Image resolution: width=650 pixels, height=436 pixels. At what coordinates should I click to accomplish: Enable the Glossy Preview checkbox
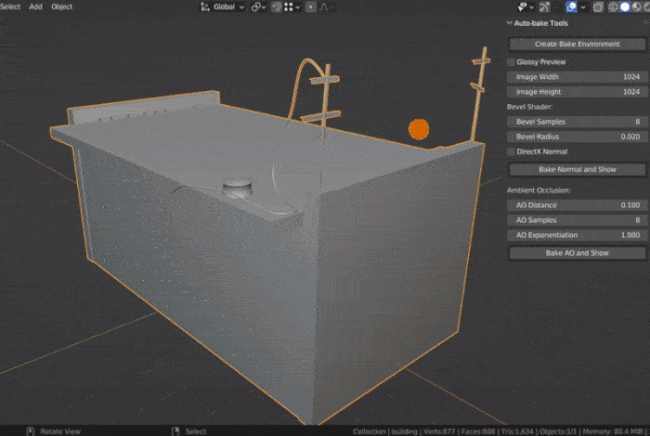click(511, 62)
